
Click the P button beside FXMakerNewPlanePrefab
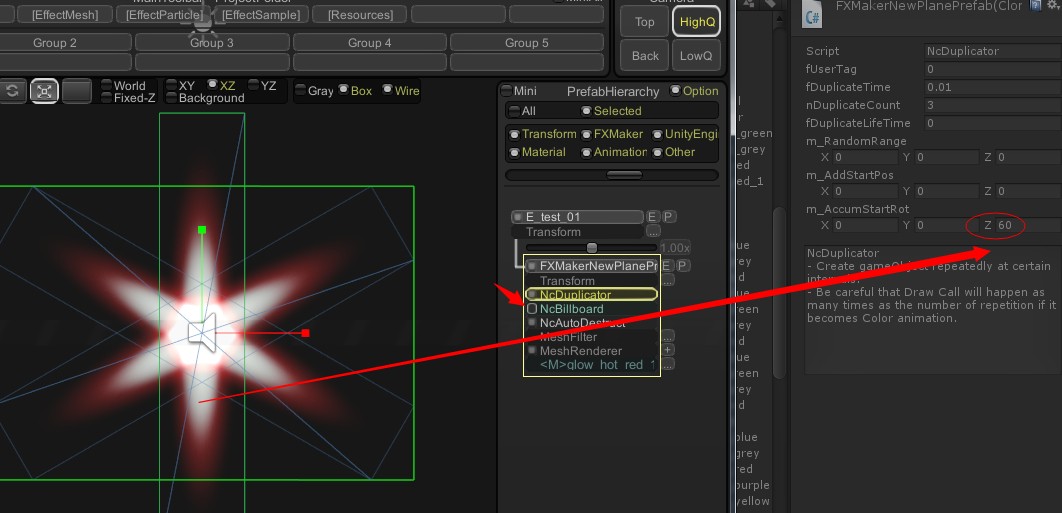pos(683,266)
